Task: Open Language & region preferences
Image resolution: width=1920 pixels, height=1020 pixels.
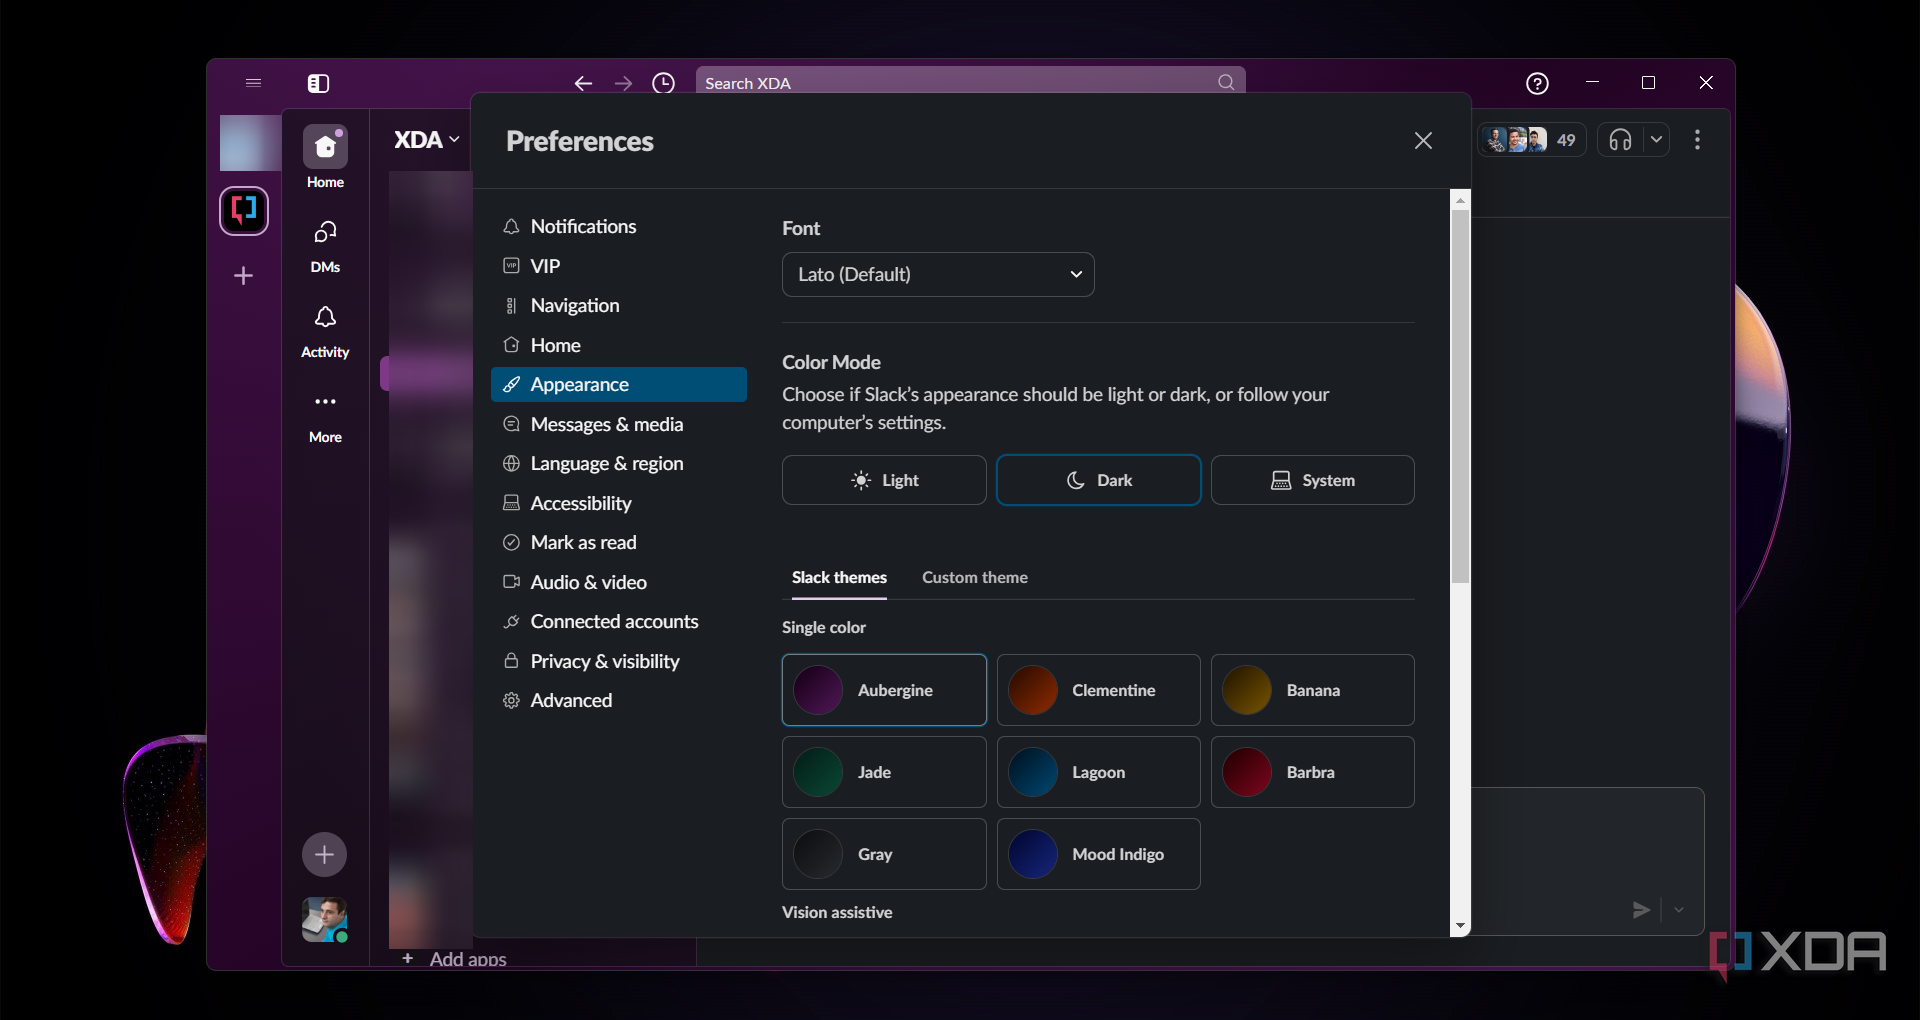Action: [x=619, y=463]
